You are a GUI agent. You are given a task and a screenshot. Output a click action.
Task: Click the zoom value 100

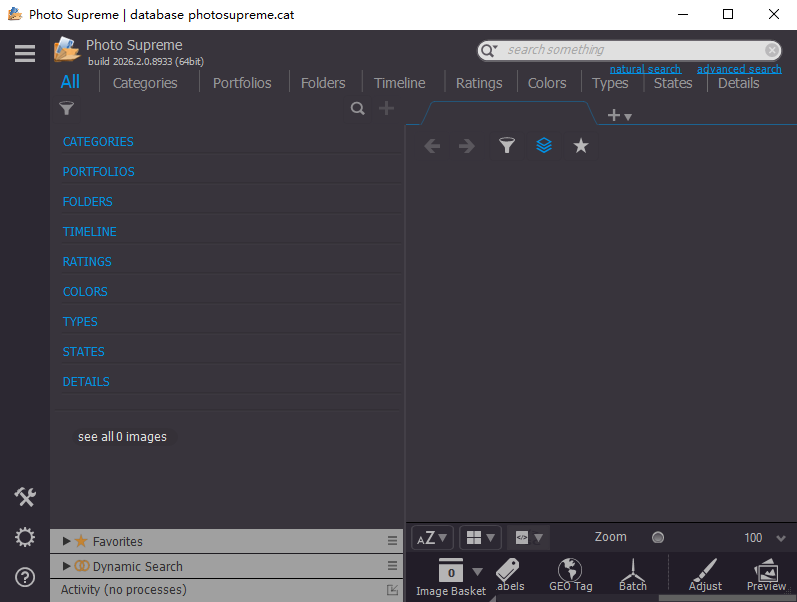[x=753, y=538]
